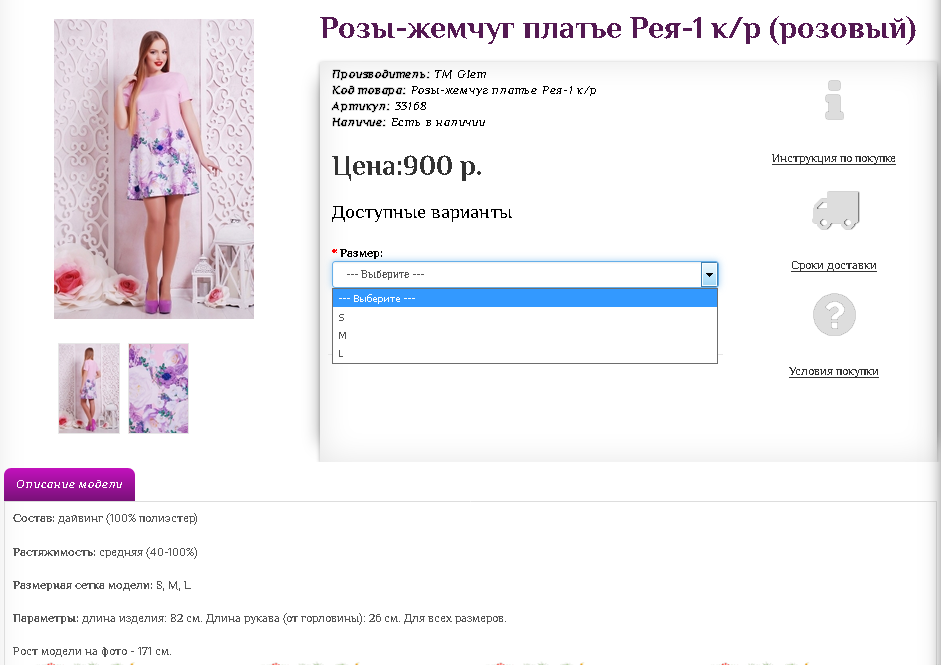The width and height of the screenshot is (941, 665).
Task: Choose size M from the list
Action: coord(525,335)
